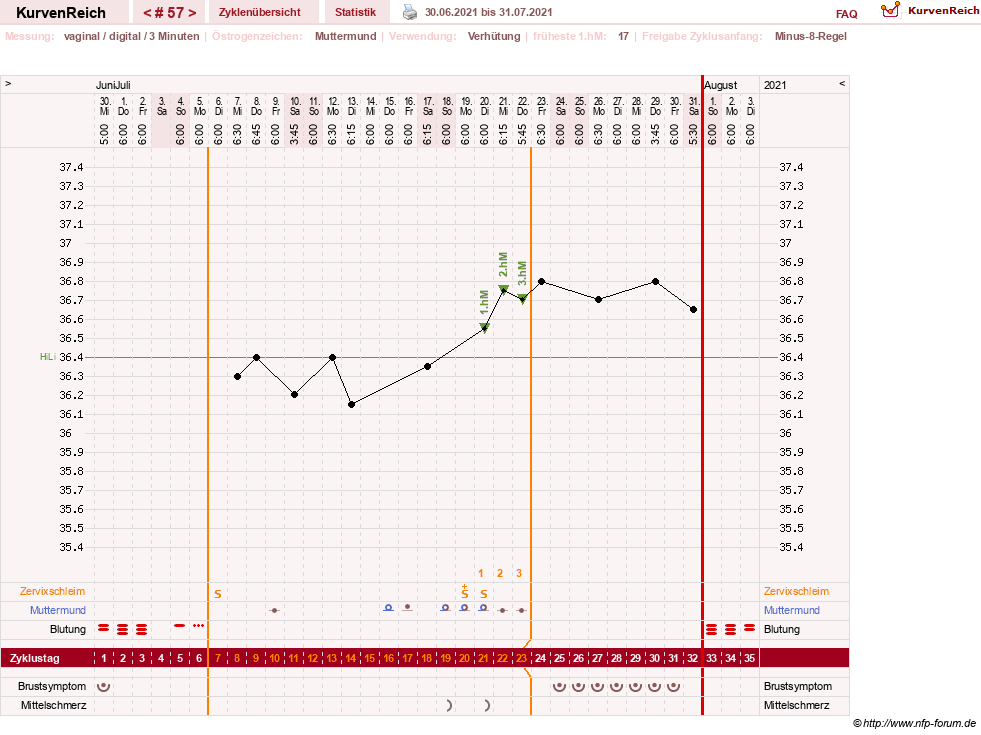
Task: Click the date range 30.06.2021 bis 31.07.2021
Action: [x=488, y=12]
